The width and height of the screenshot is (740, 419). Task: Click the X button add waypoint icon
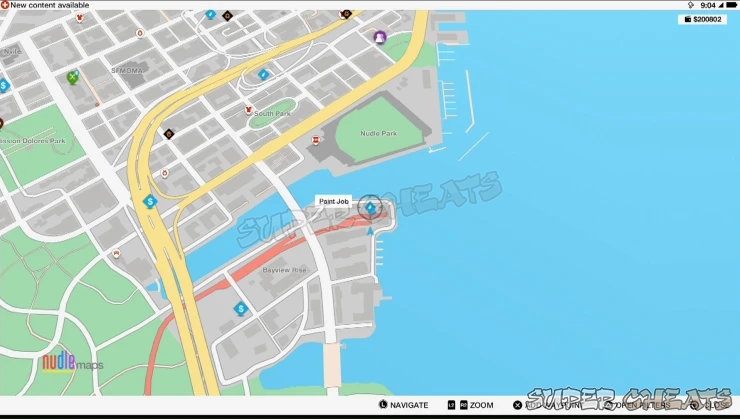coord(517,405)
